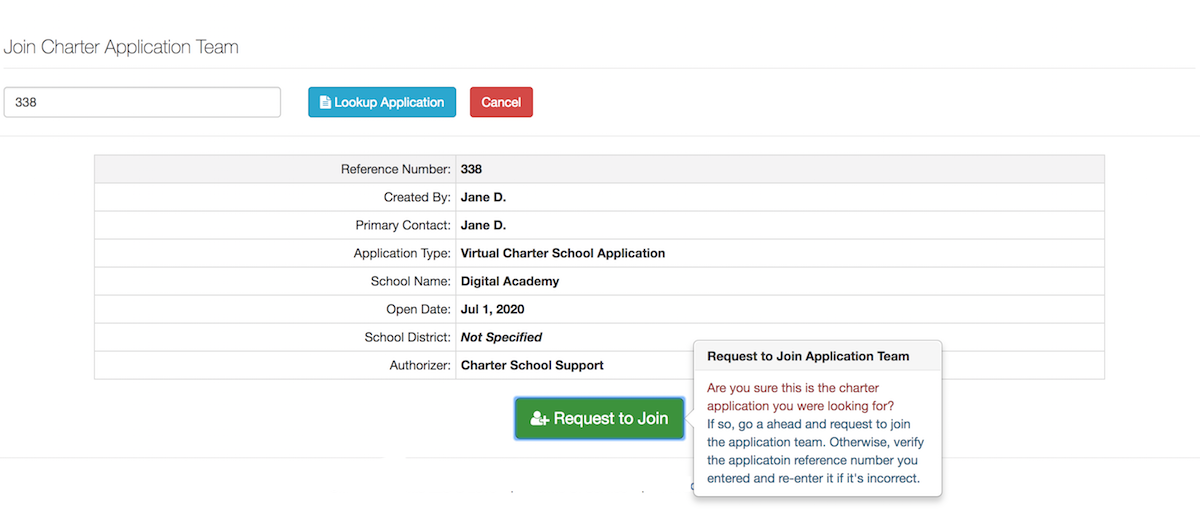Click the red 'Are you sure' warning text
Screen dimensions: 1200x526
pos(793,397)
